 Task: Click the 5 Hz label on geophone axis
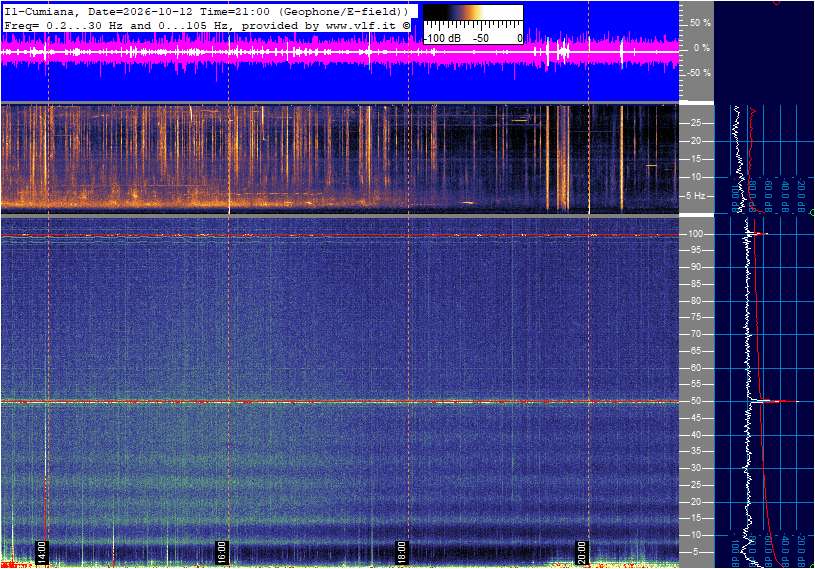[696, 196]
